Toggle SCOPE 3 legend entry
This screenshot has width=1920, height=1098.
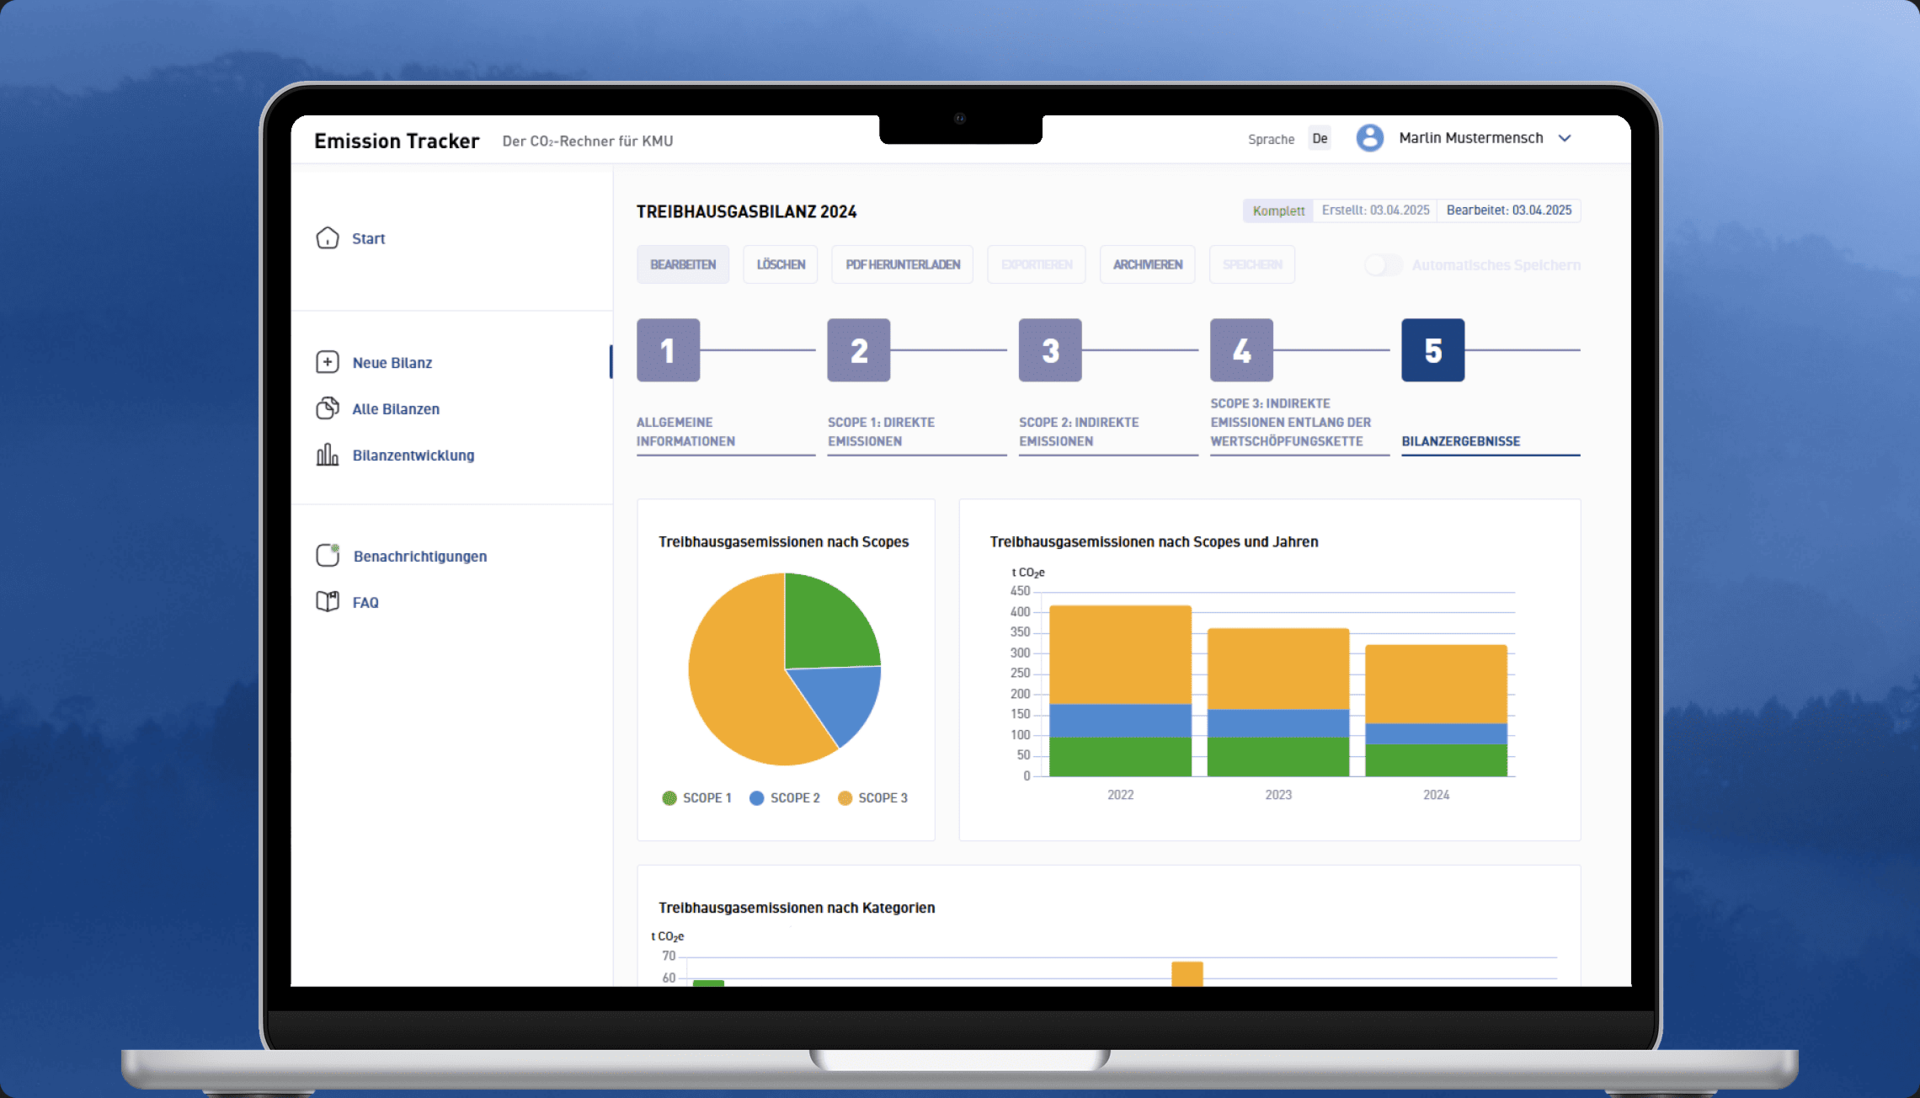point(873,798)
